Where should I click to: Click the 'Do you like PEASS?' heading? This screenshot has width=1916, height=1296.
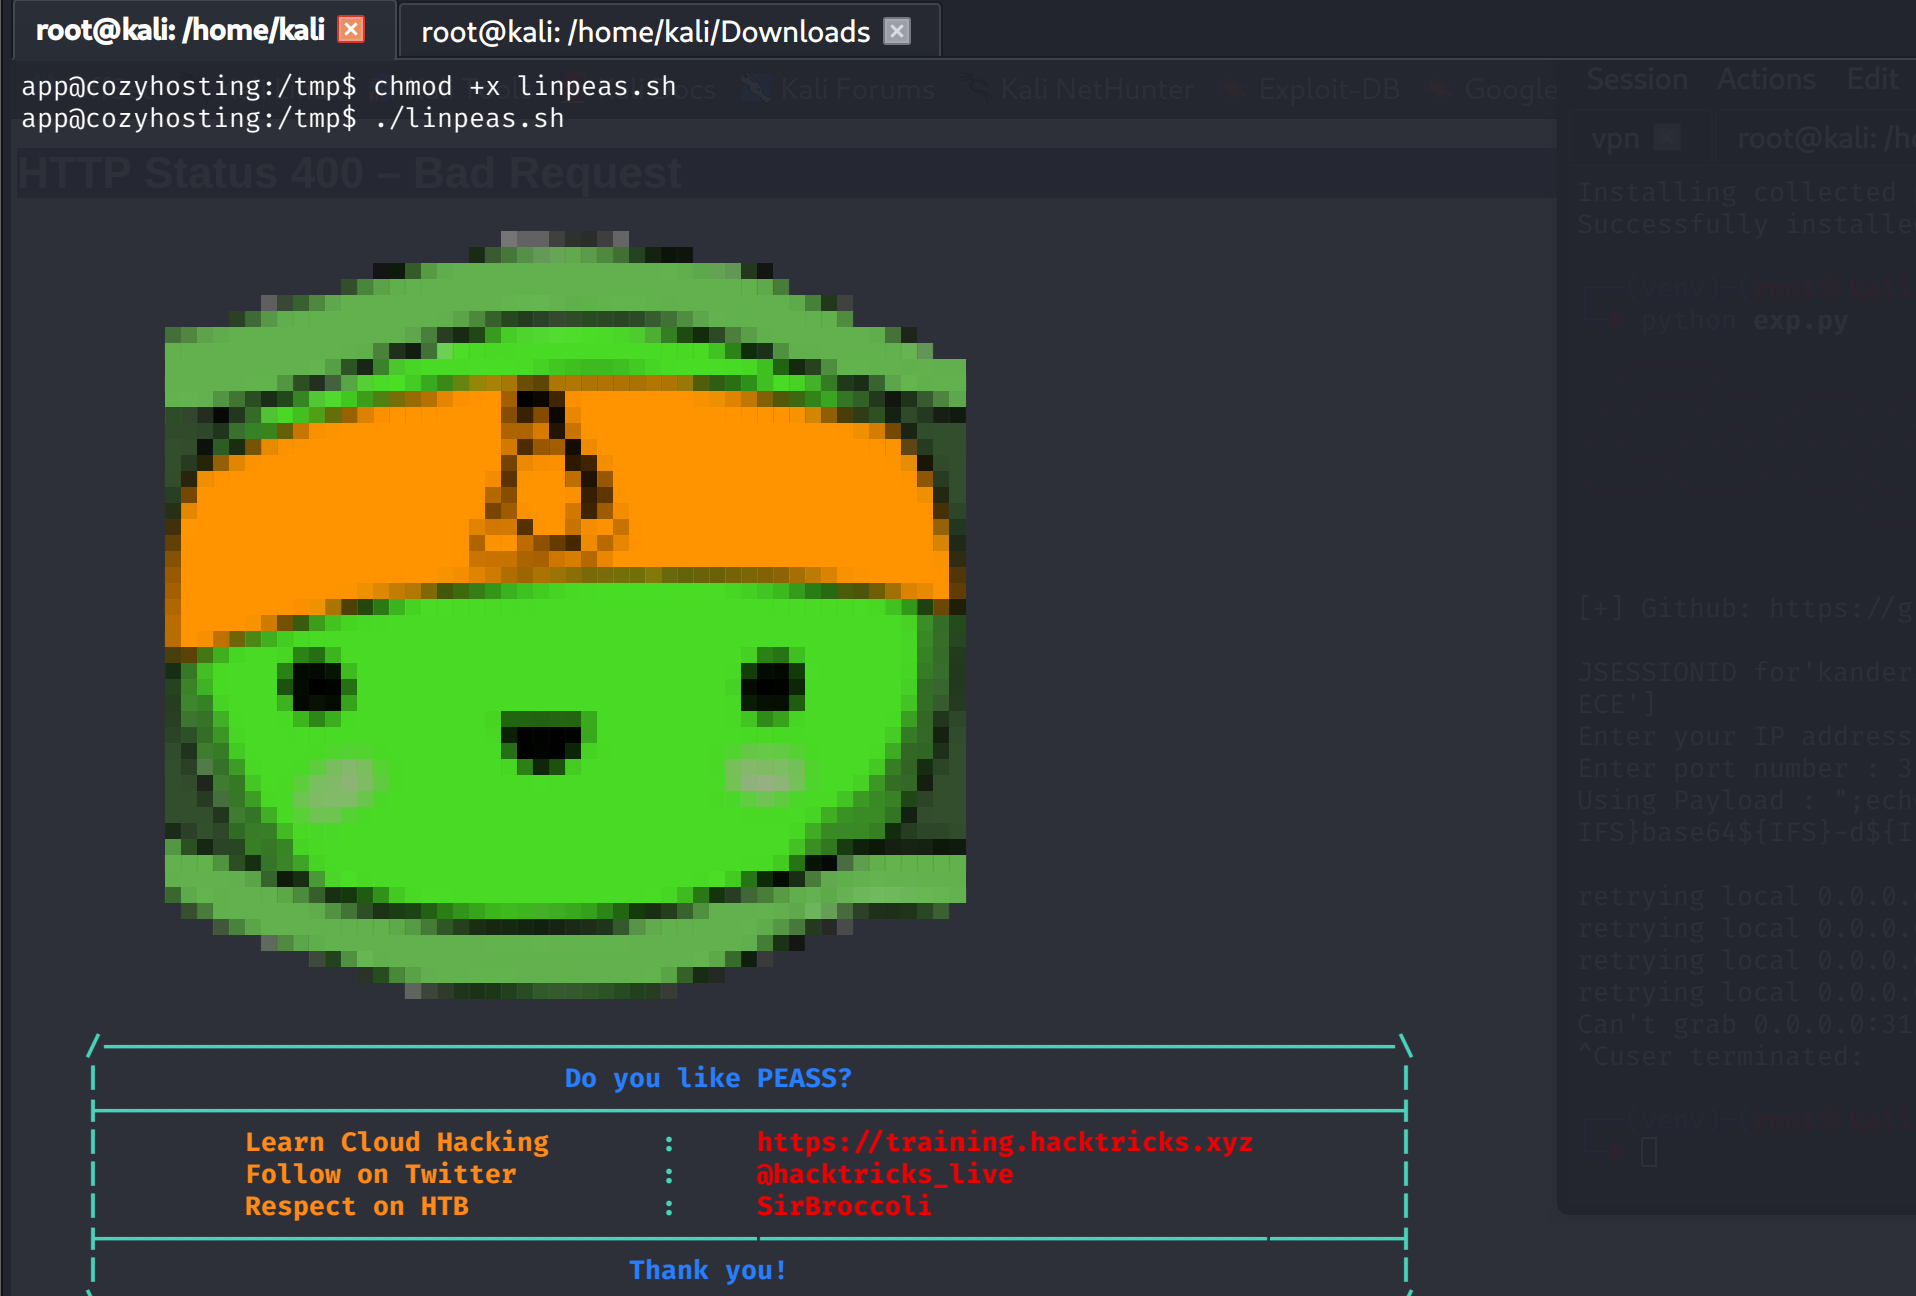(708, 1078)
